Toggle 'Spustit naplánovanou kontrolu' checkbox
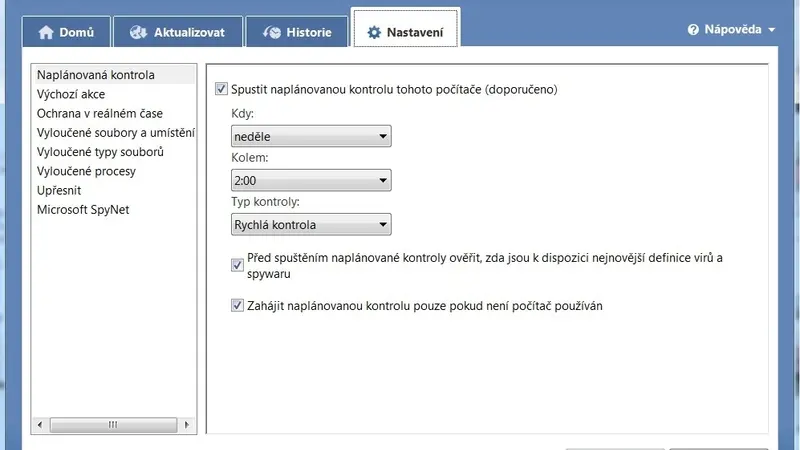The image size is (800, 450). click(221, 89)
